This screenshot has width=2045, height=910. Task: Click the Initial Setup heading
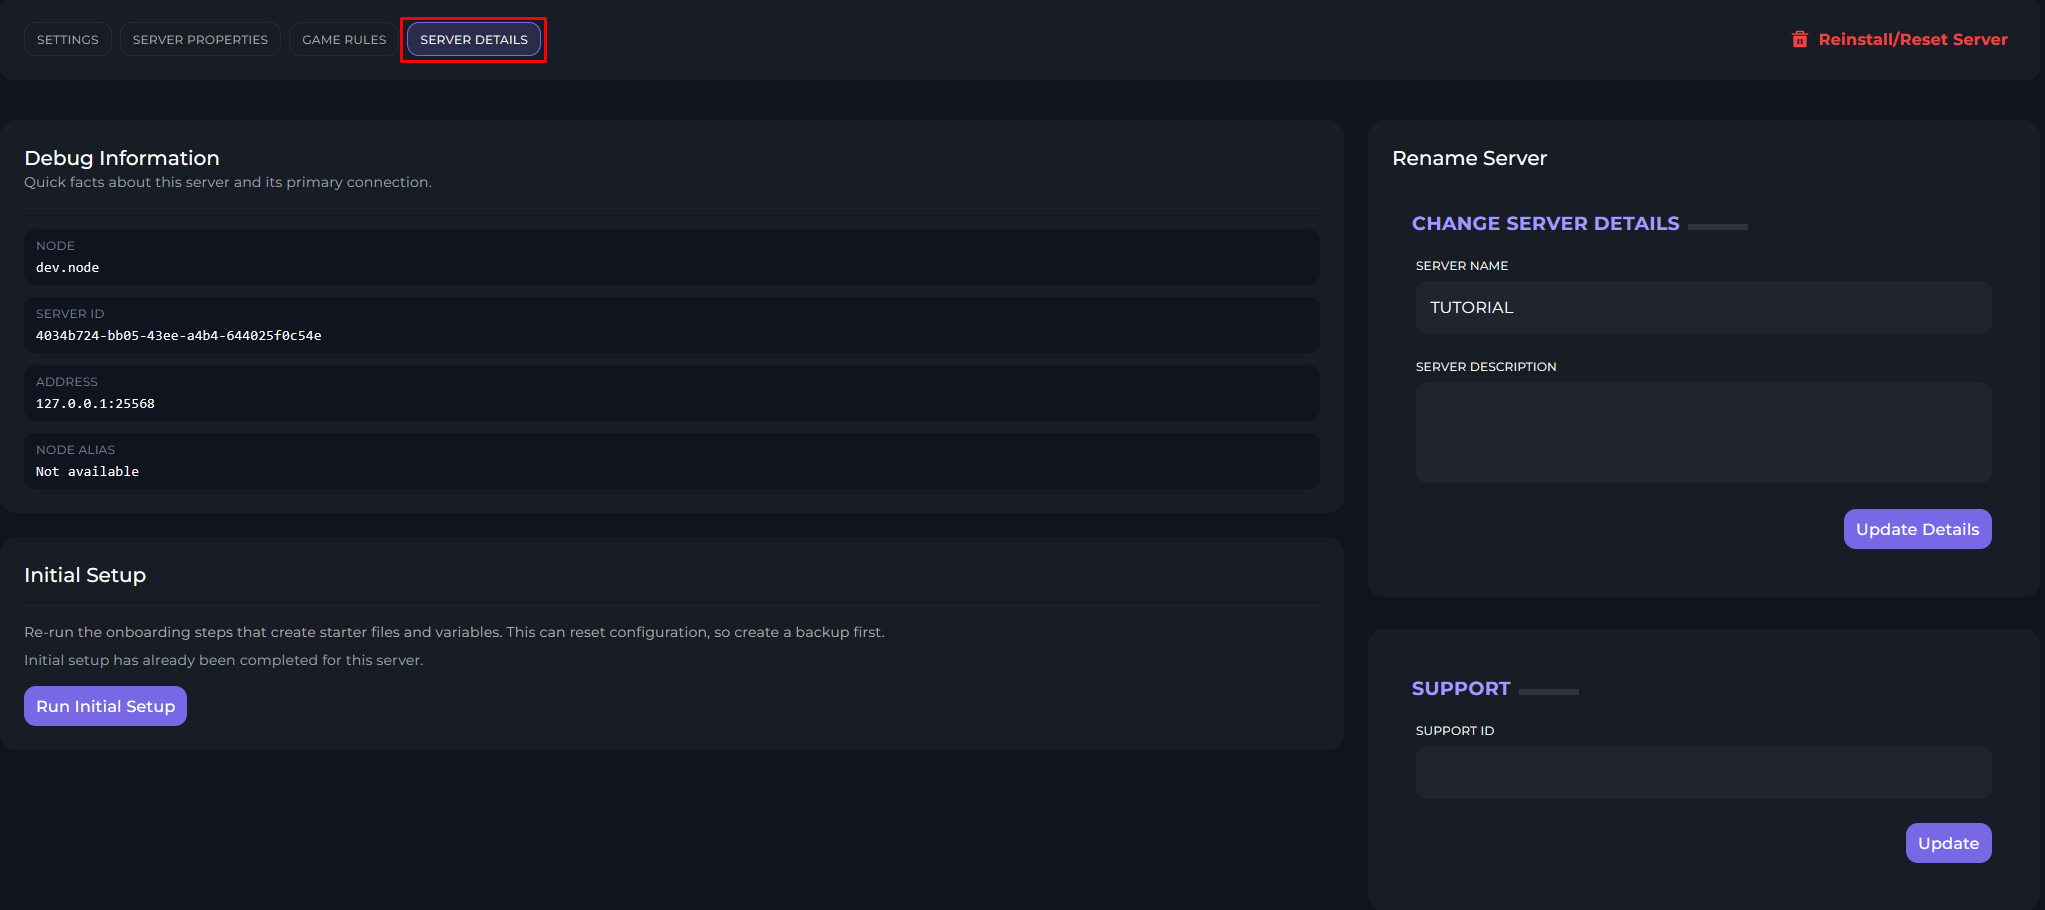tap(85, 575)
